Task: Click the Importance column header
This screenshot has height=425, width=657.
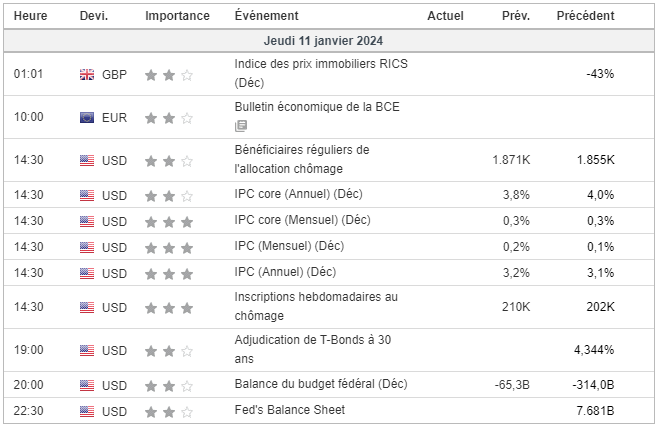Action: point(177,16)
